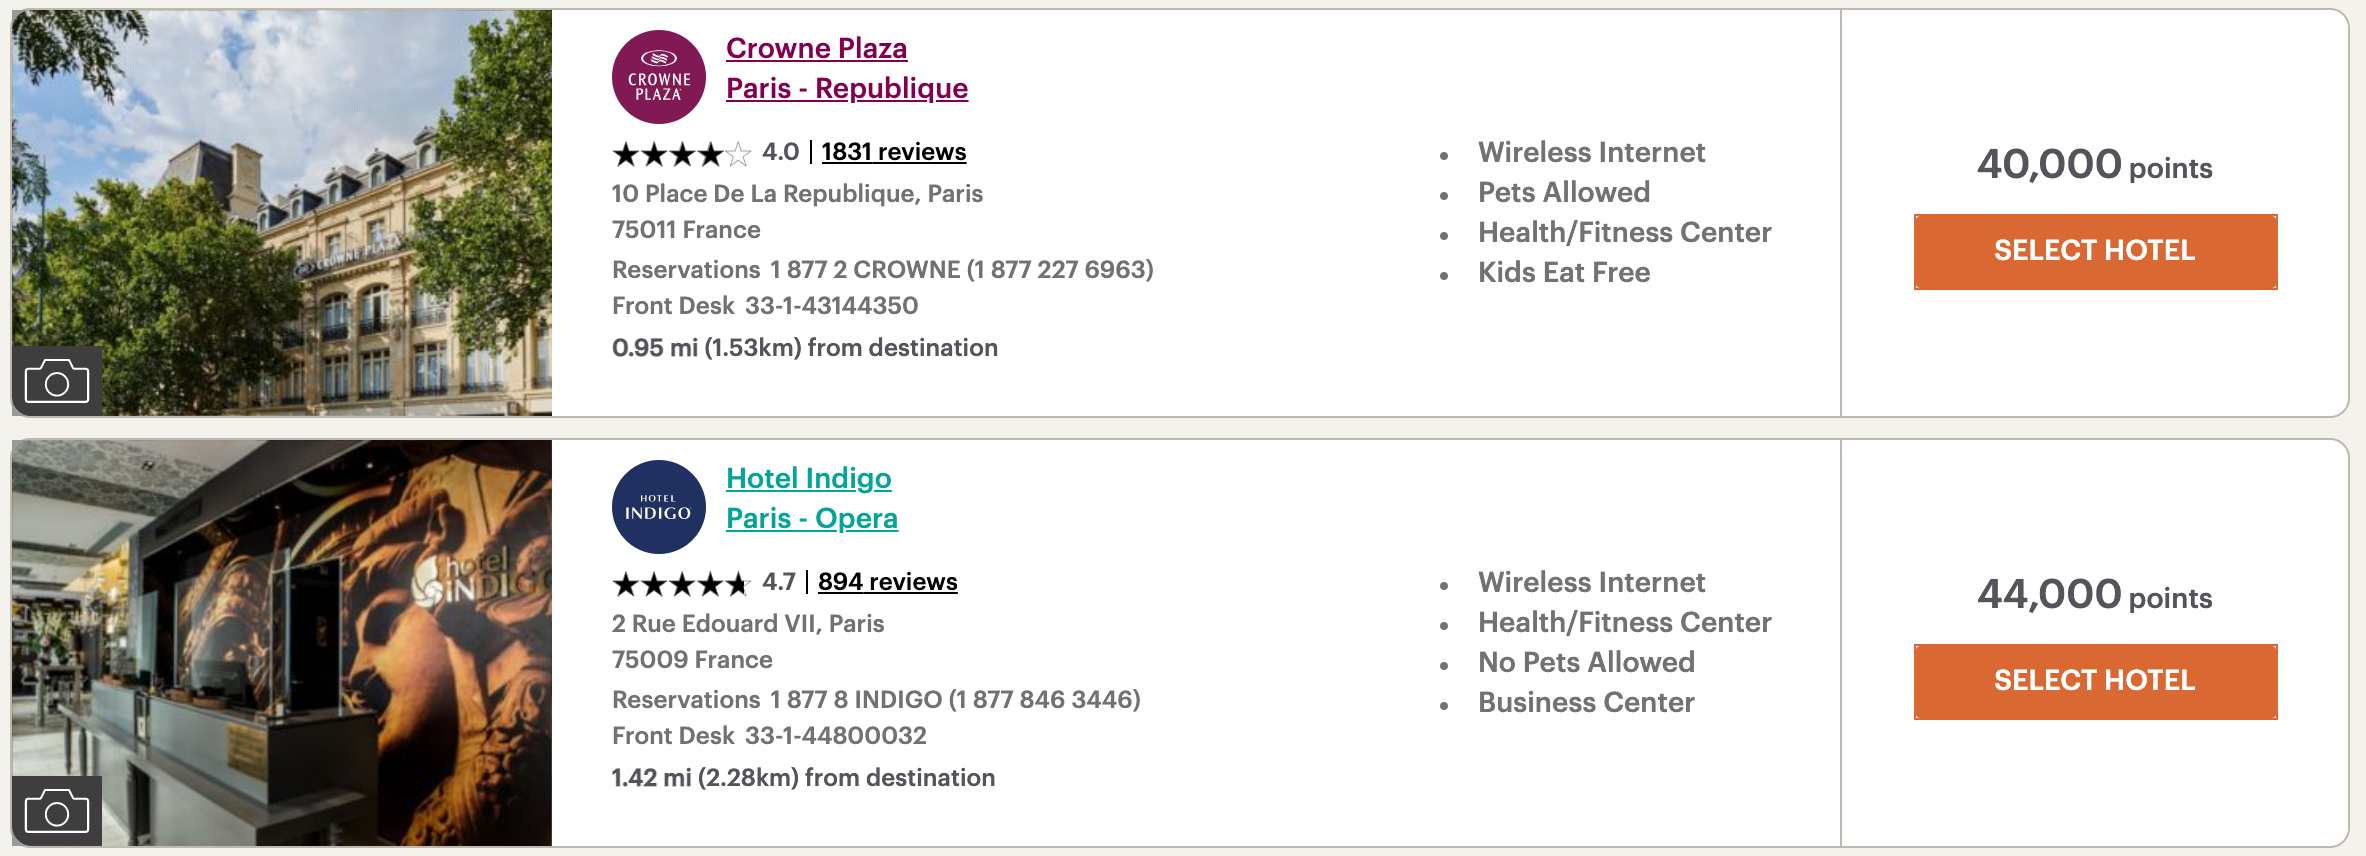
Task: Click the Wireless Internet amenity for Crowne Plaza
Action: (x=1592, y=152)
